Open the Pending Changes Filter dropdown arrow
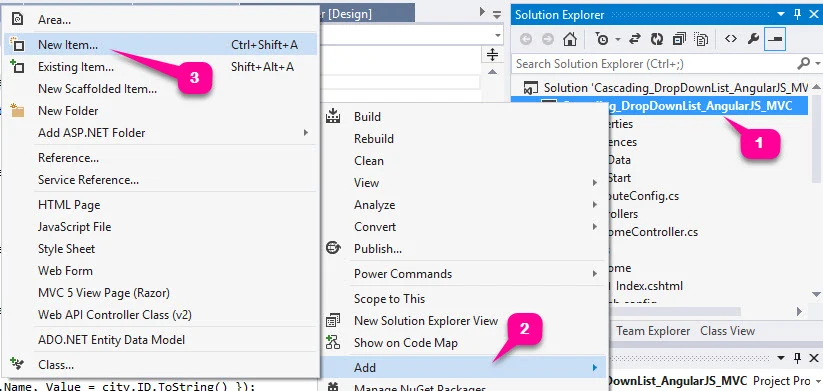Screen dimensions: 823x391 click(618, 40)
